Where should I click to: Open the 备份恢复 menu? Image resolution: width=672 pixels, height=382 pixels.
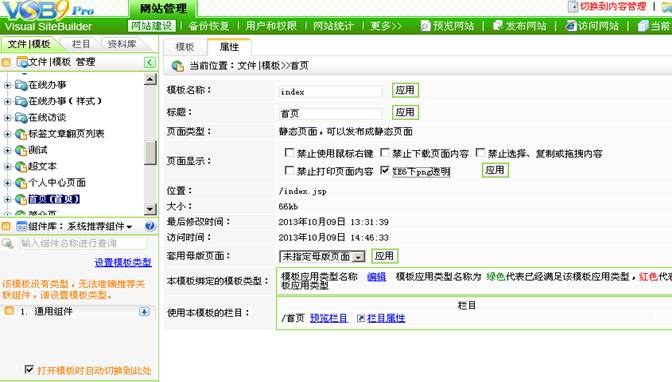[x=209, y=26]
